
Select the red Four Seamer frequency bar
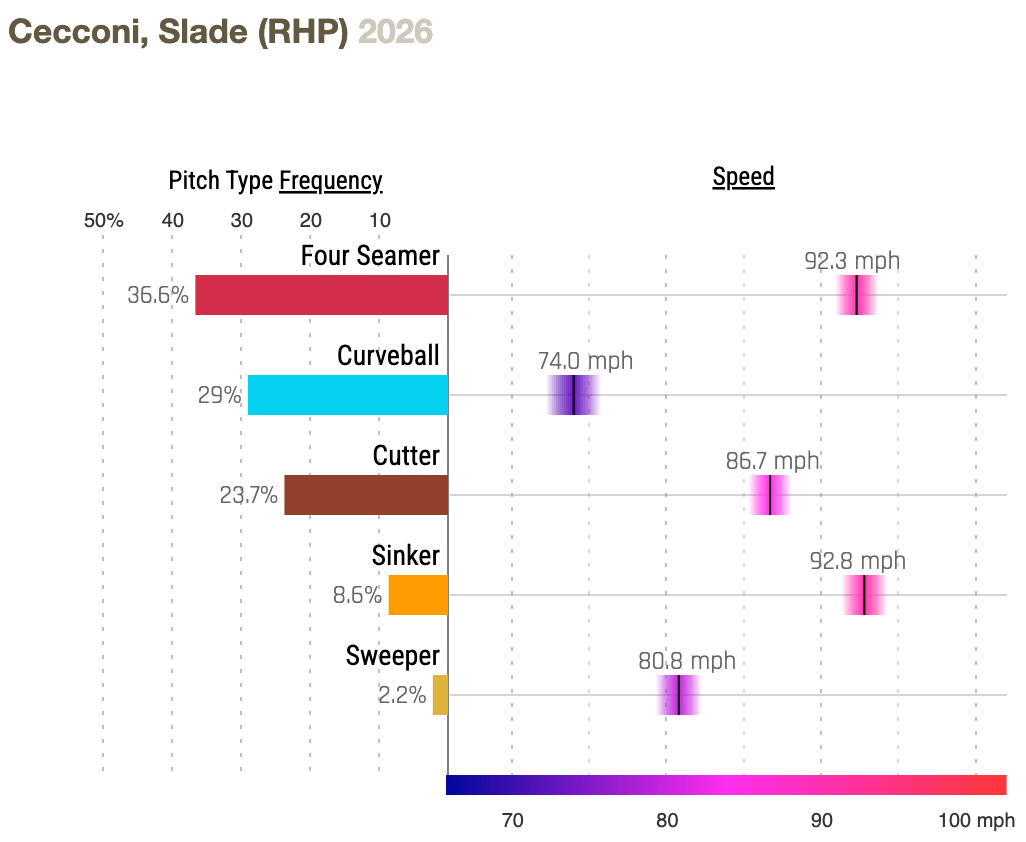tap(321, 295)
